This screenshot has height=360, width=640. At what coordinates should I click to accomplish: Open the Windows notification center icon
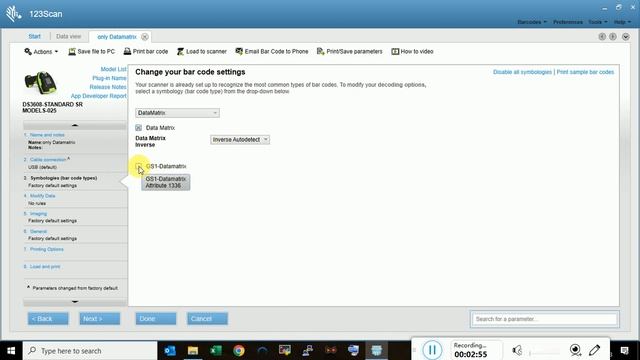624,351
